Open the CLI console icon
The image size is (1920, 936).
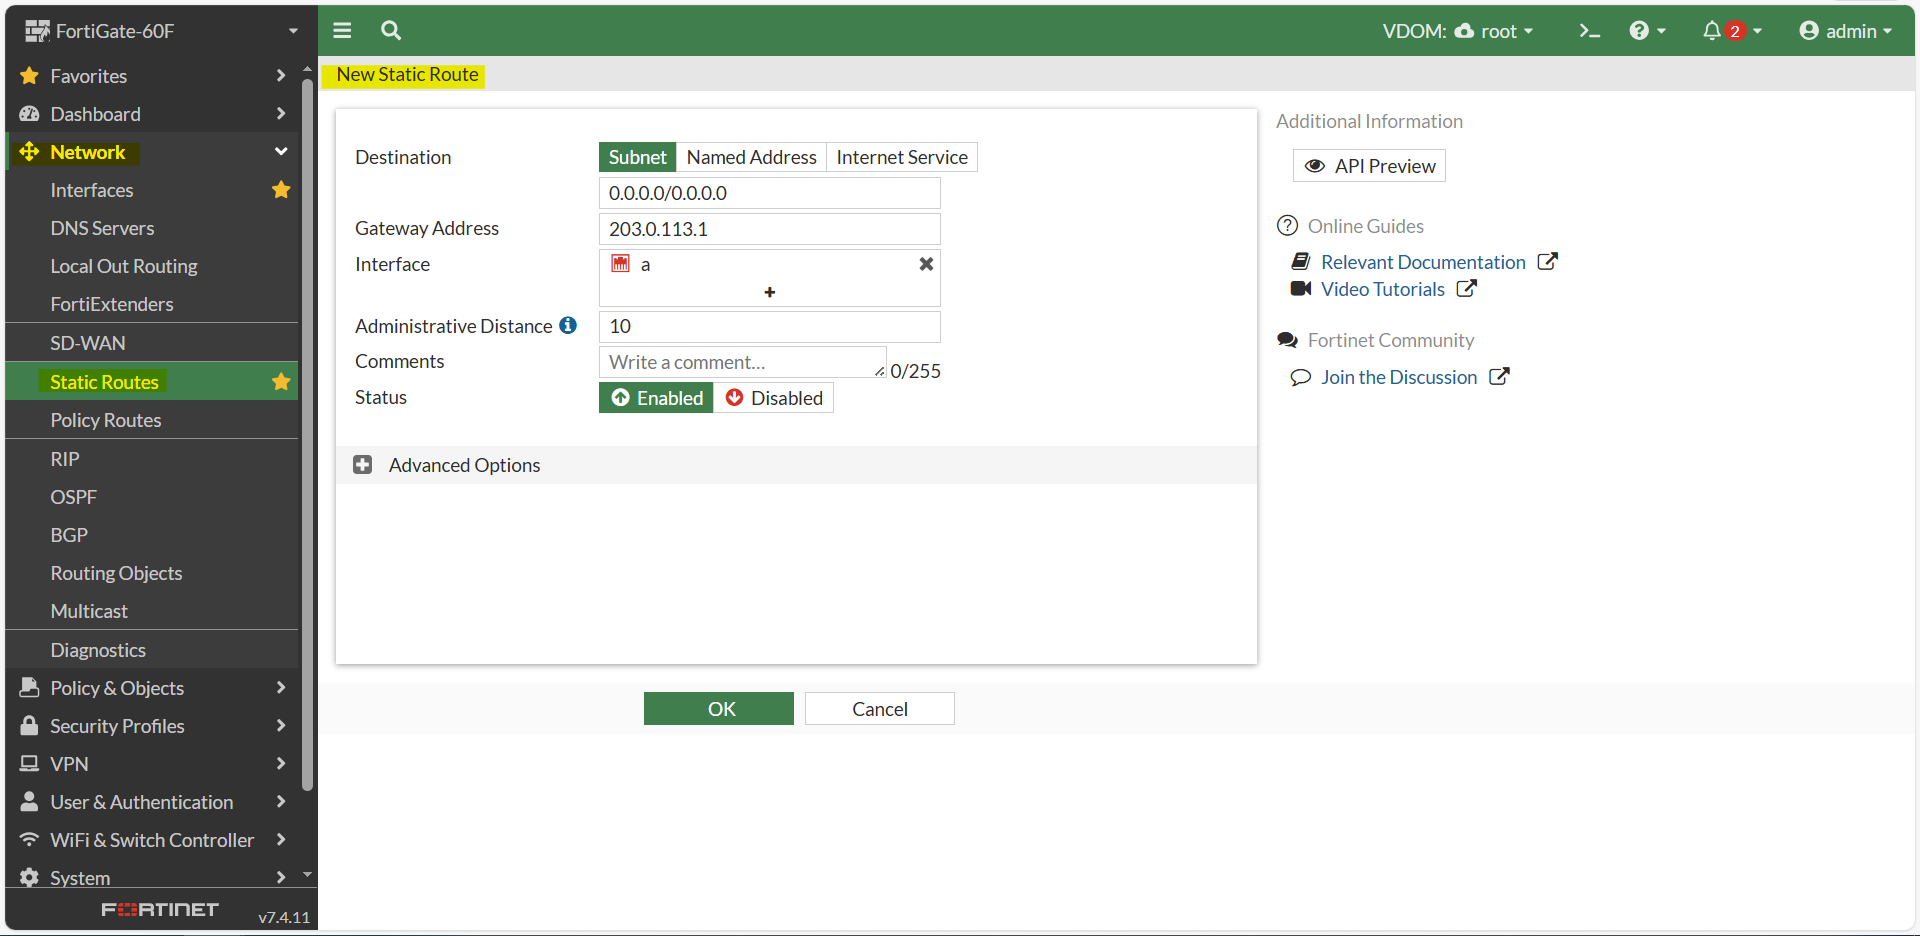pyautogui.click(x=1589, y=31)
